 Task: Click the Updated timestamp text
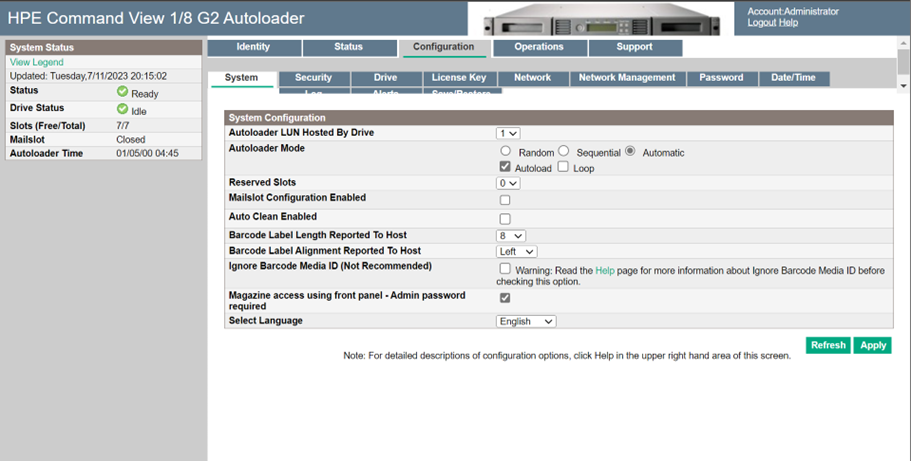point(88,76)
